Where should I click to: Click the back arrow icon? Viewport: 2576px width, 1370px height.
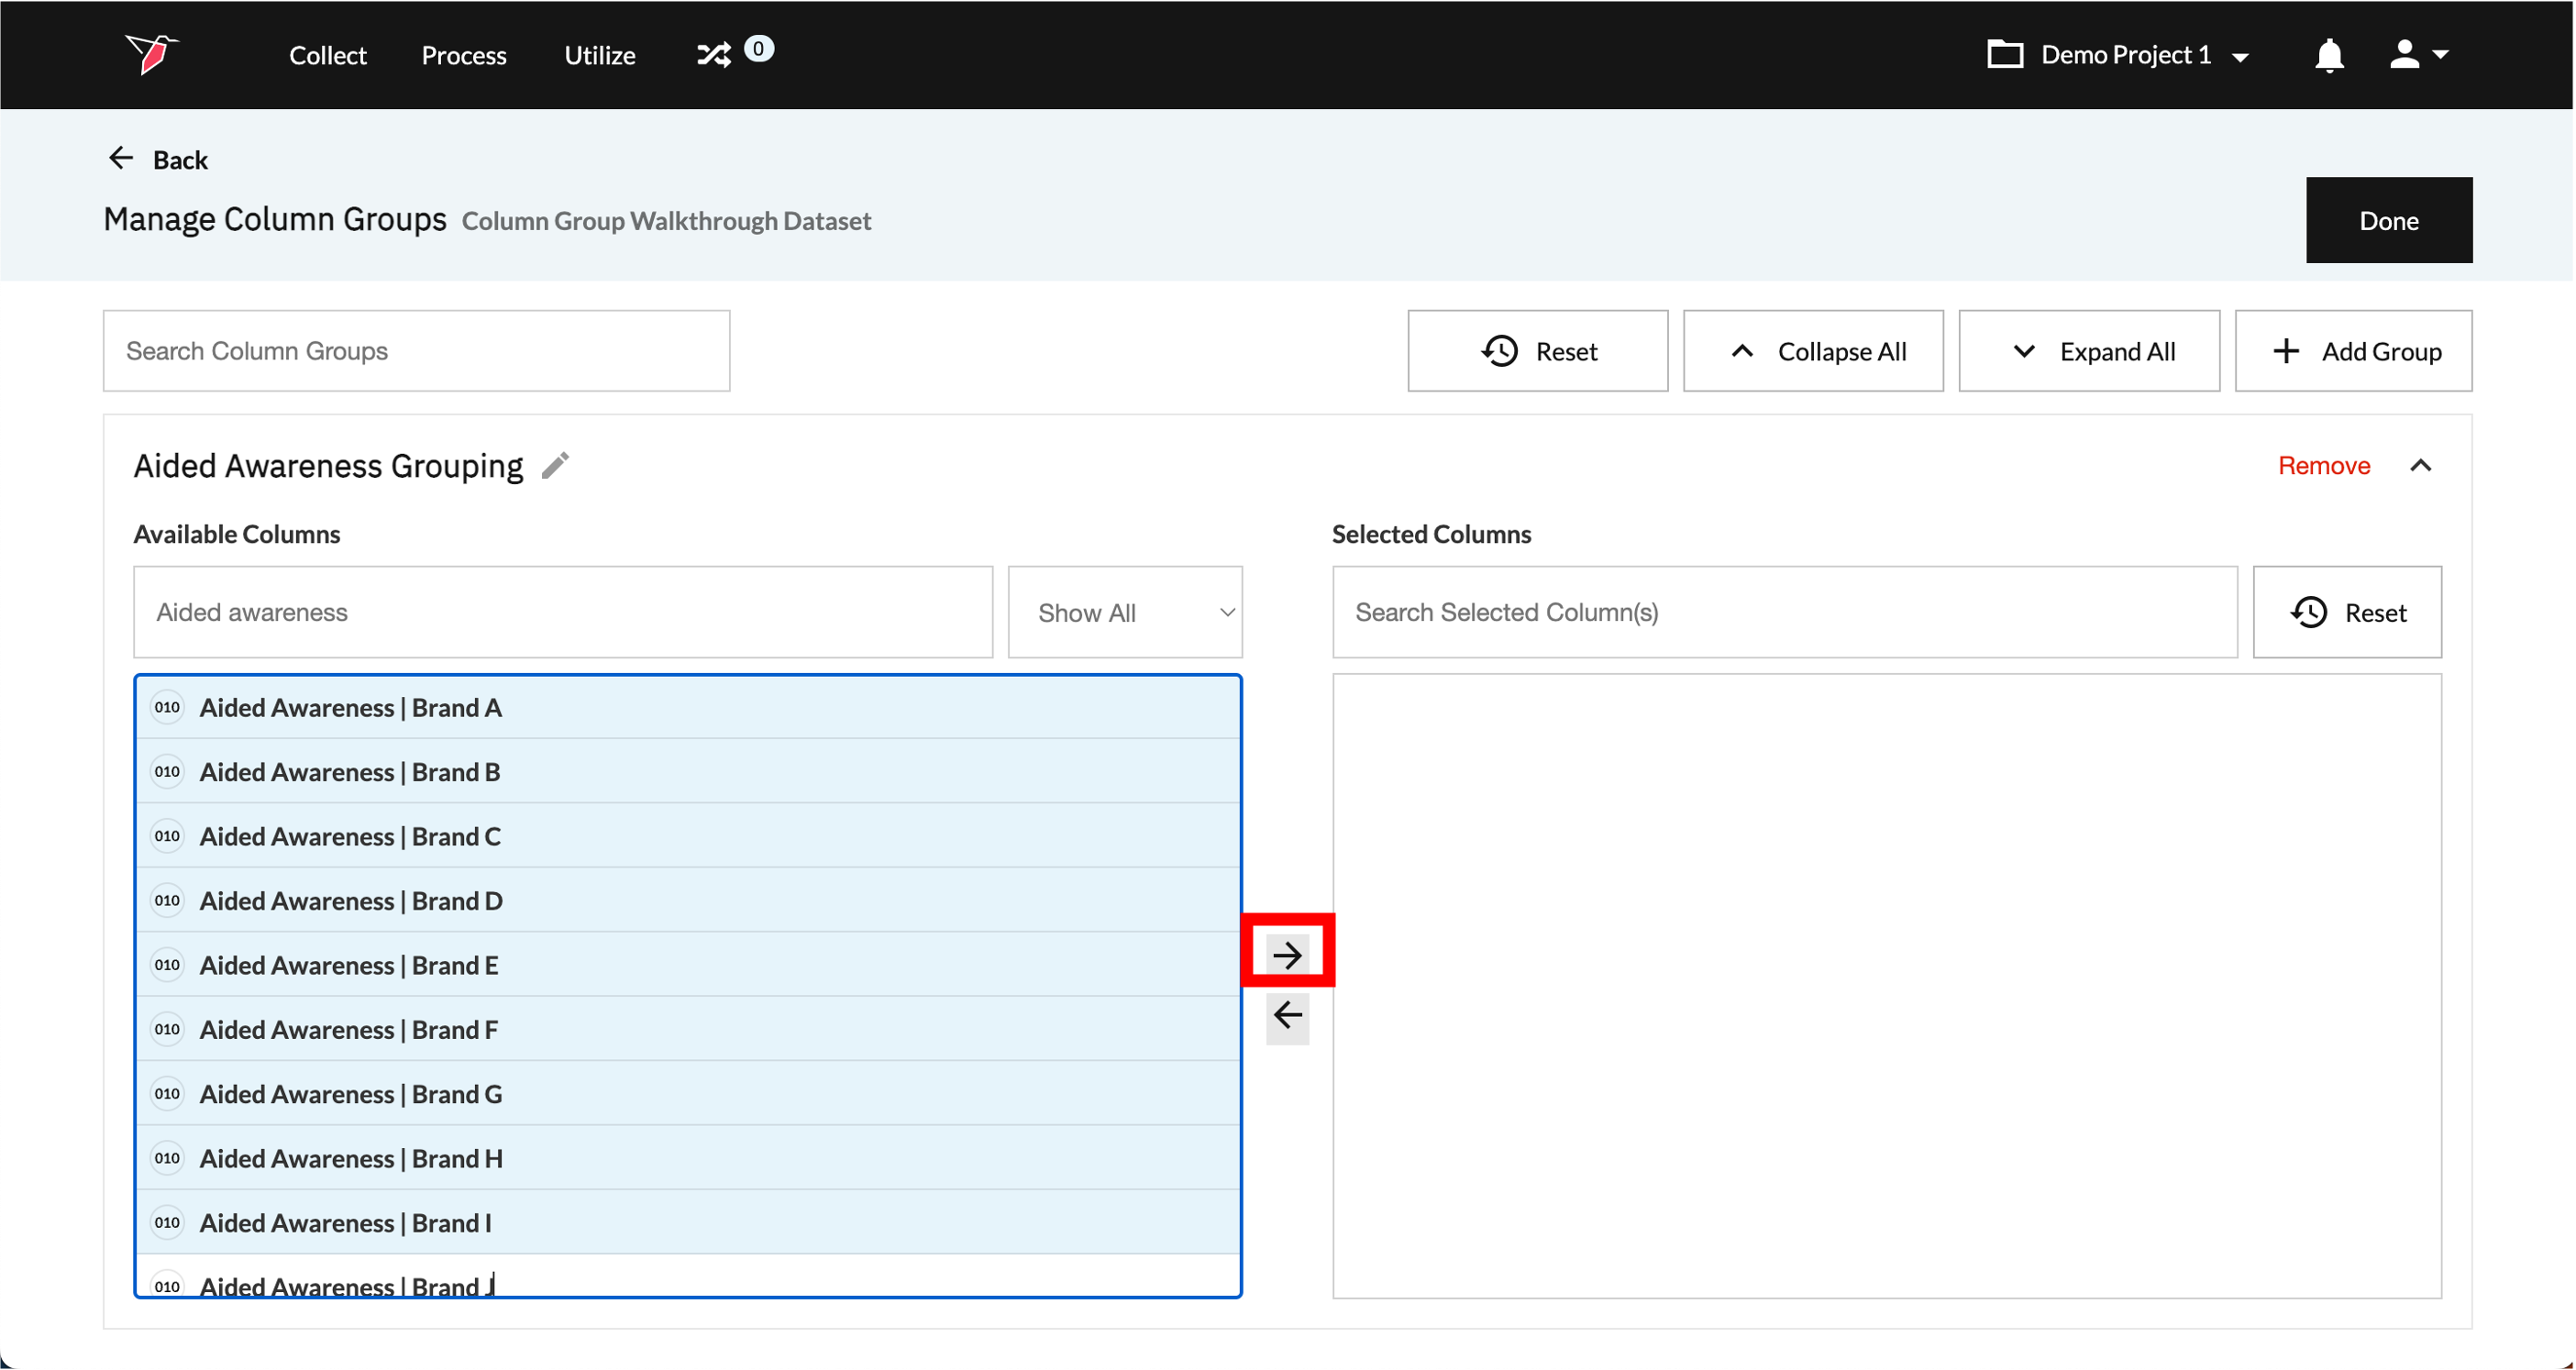[121, 159]
